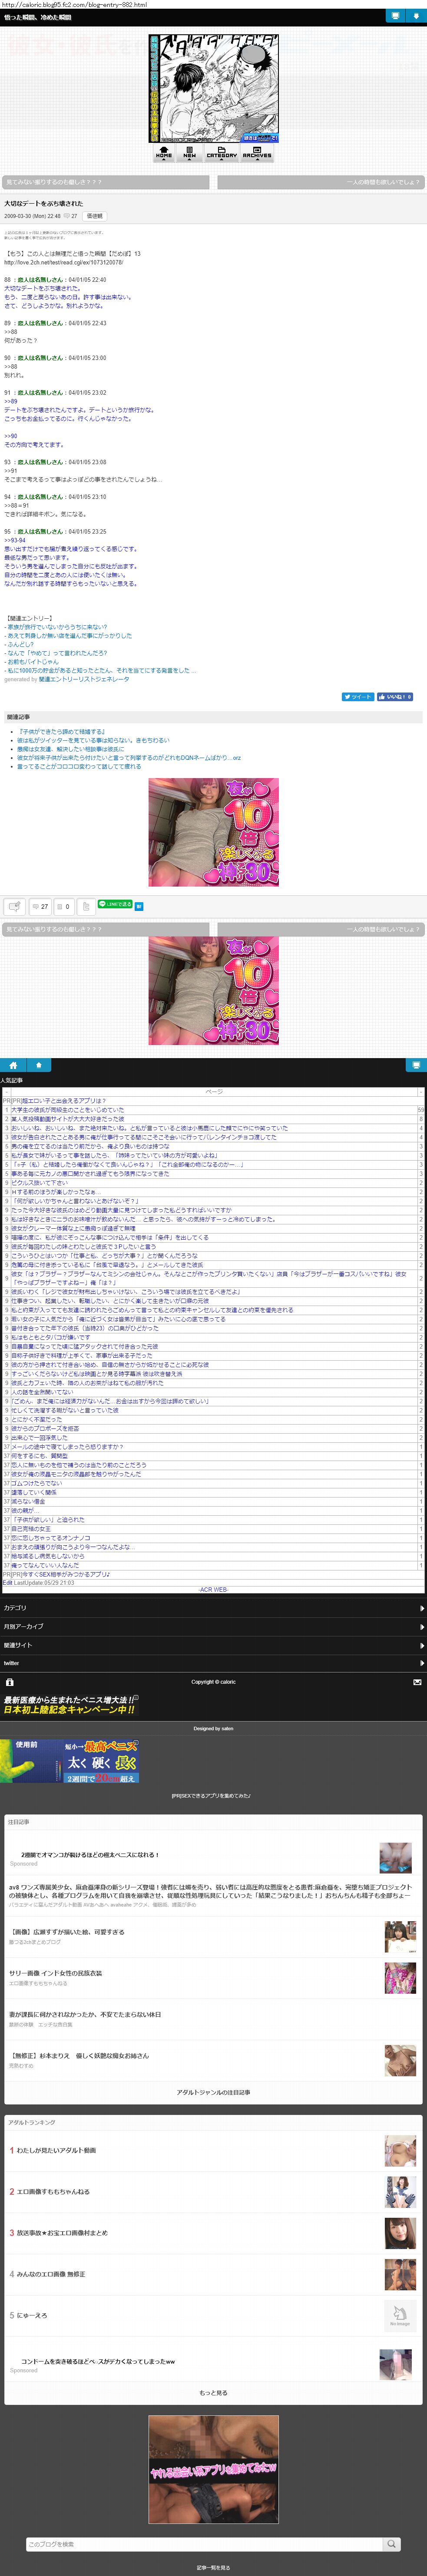Click the comment edit icon under the post
427x2576 pixels.
coord(15,906)
